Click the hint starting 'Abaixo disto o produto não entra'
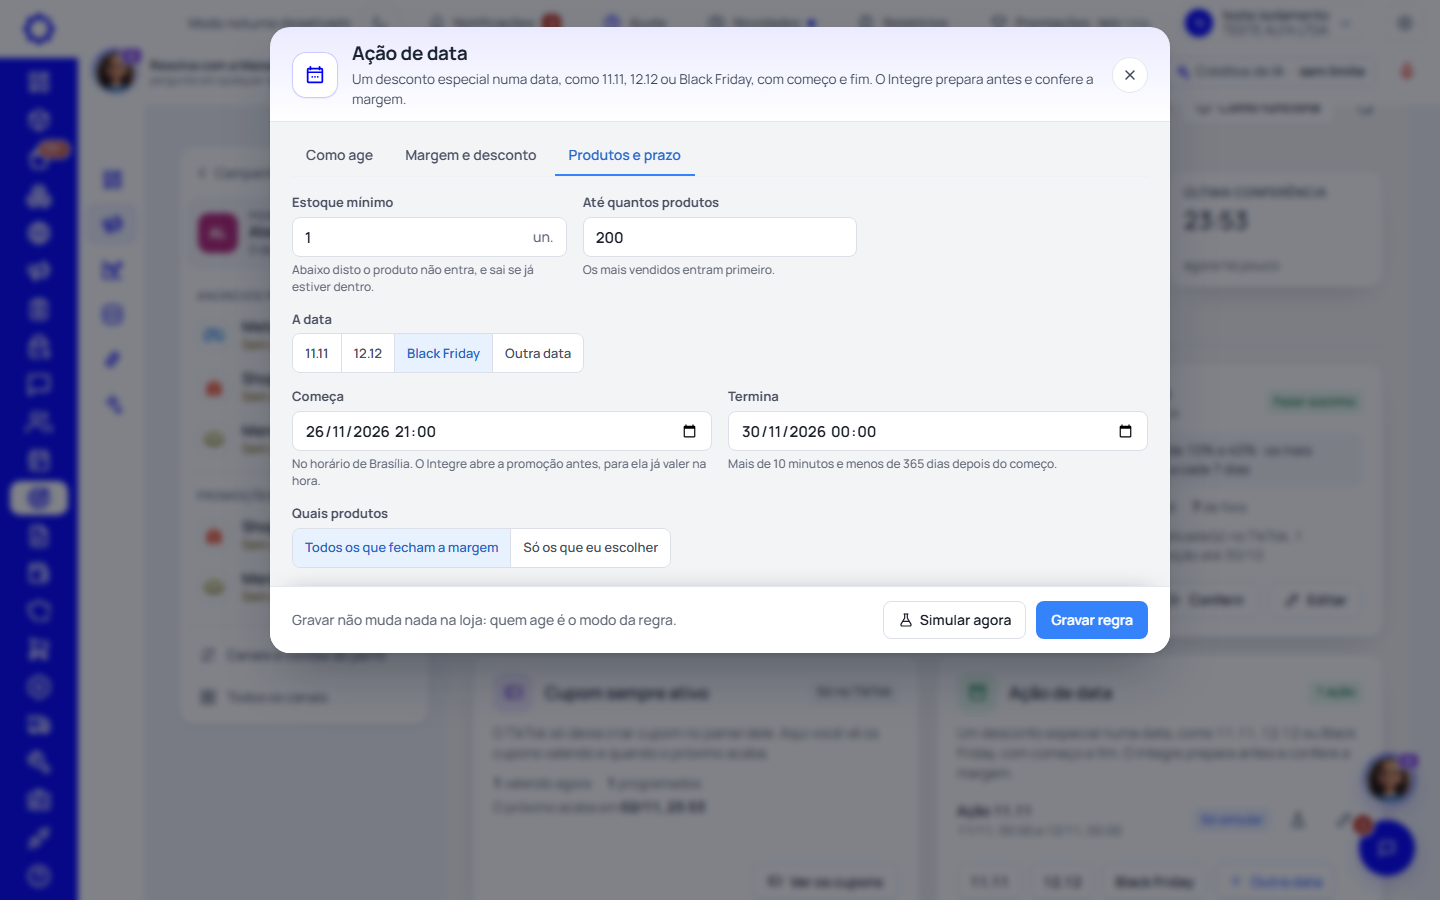This screenshot has height=900, width=1440. coord(413,278)
